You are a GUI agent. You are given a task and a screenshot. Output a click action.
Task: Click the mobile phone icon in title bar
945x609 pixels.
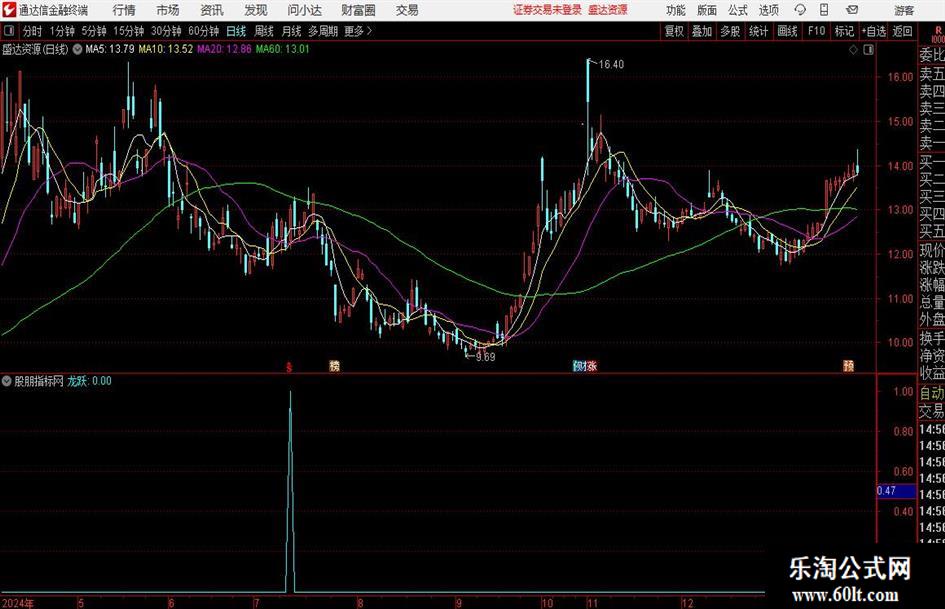coord(824,10)
